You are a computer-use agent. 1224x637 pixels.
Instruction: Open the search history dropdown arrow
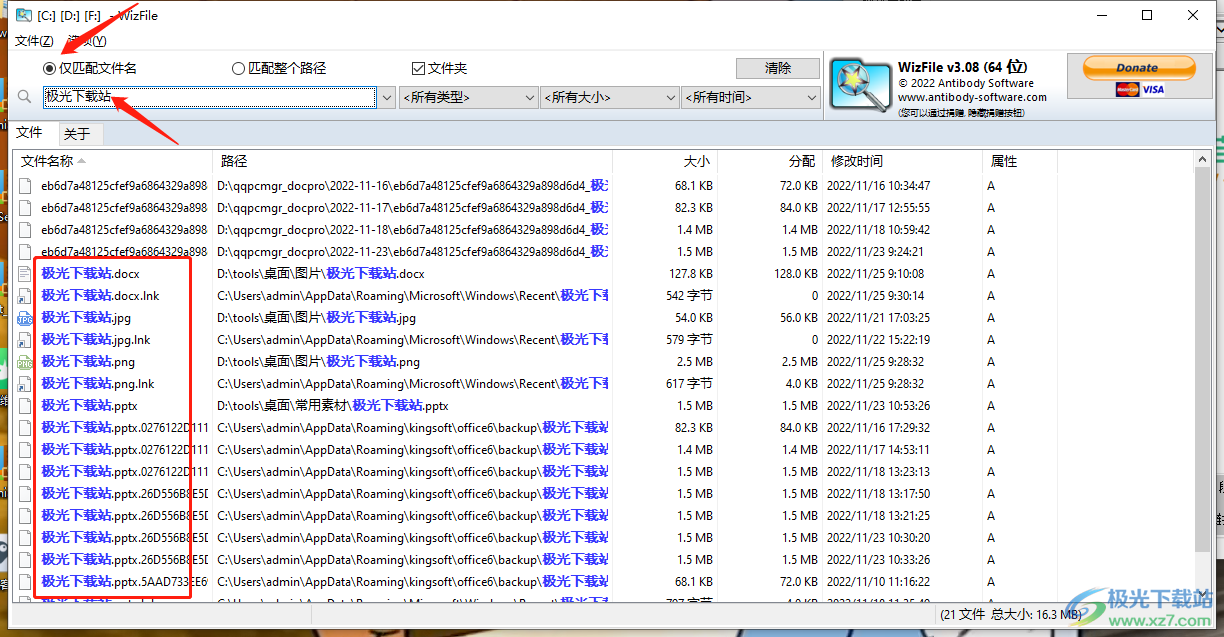(387, 98)
